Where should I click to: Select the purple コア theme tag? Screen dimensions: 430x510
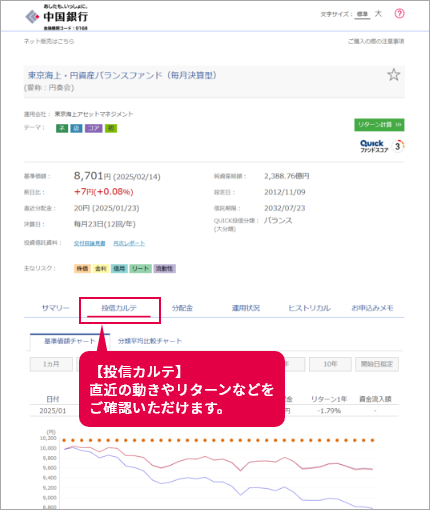tap(93, 128)
